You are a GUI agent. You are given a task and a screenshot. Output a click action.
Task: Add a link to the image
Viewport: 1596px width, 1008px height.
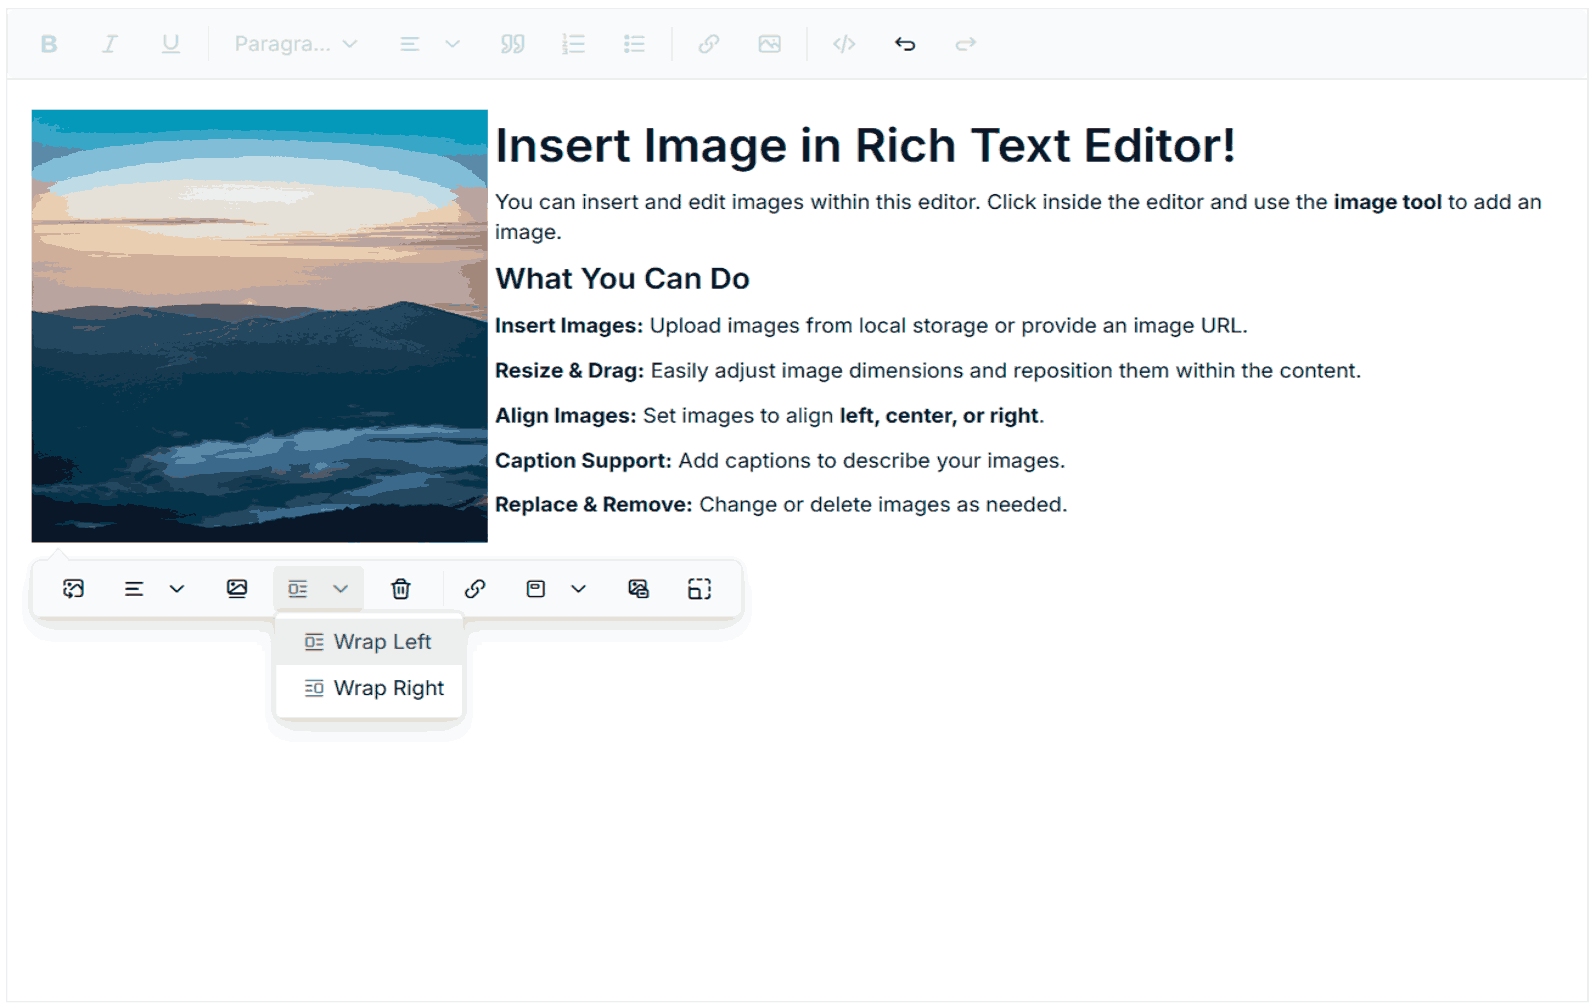[475, 589]
